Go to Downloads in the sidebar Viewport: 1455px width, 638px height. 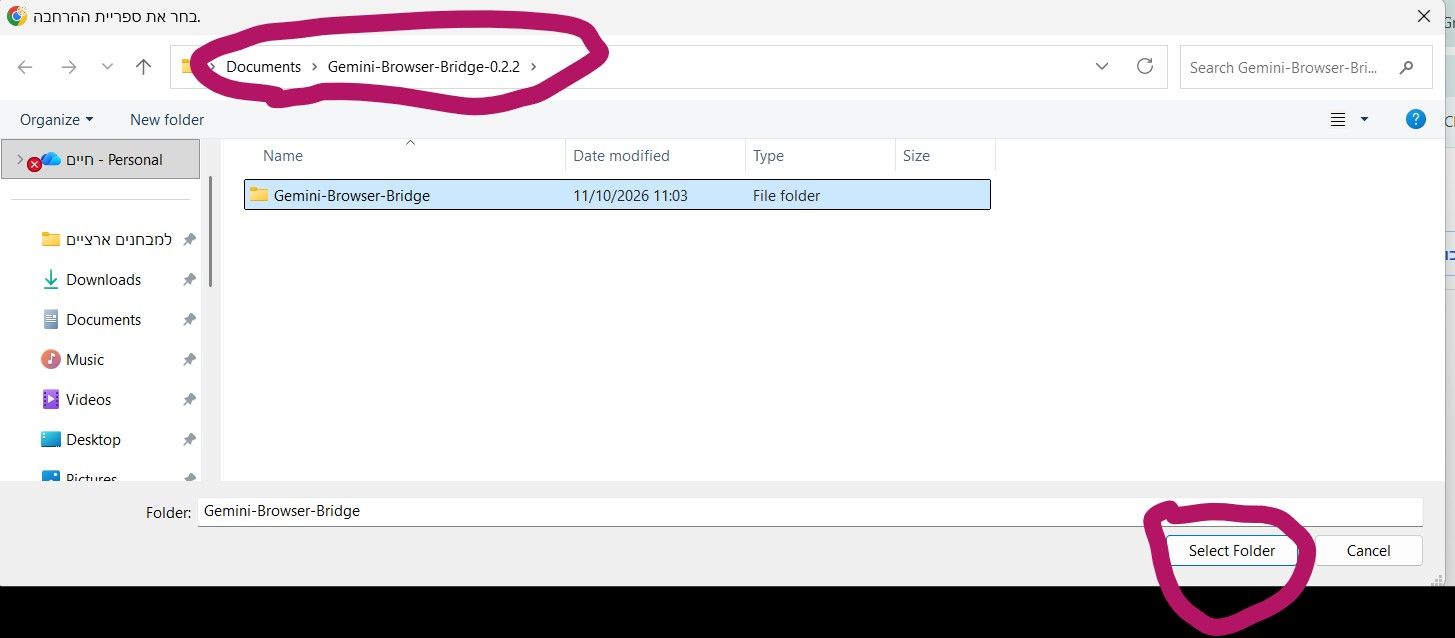click(103, 280)
